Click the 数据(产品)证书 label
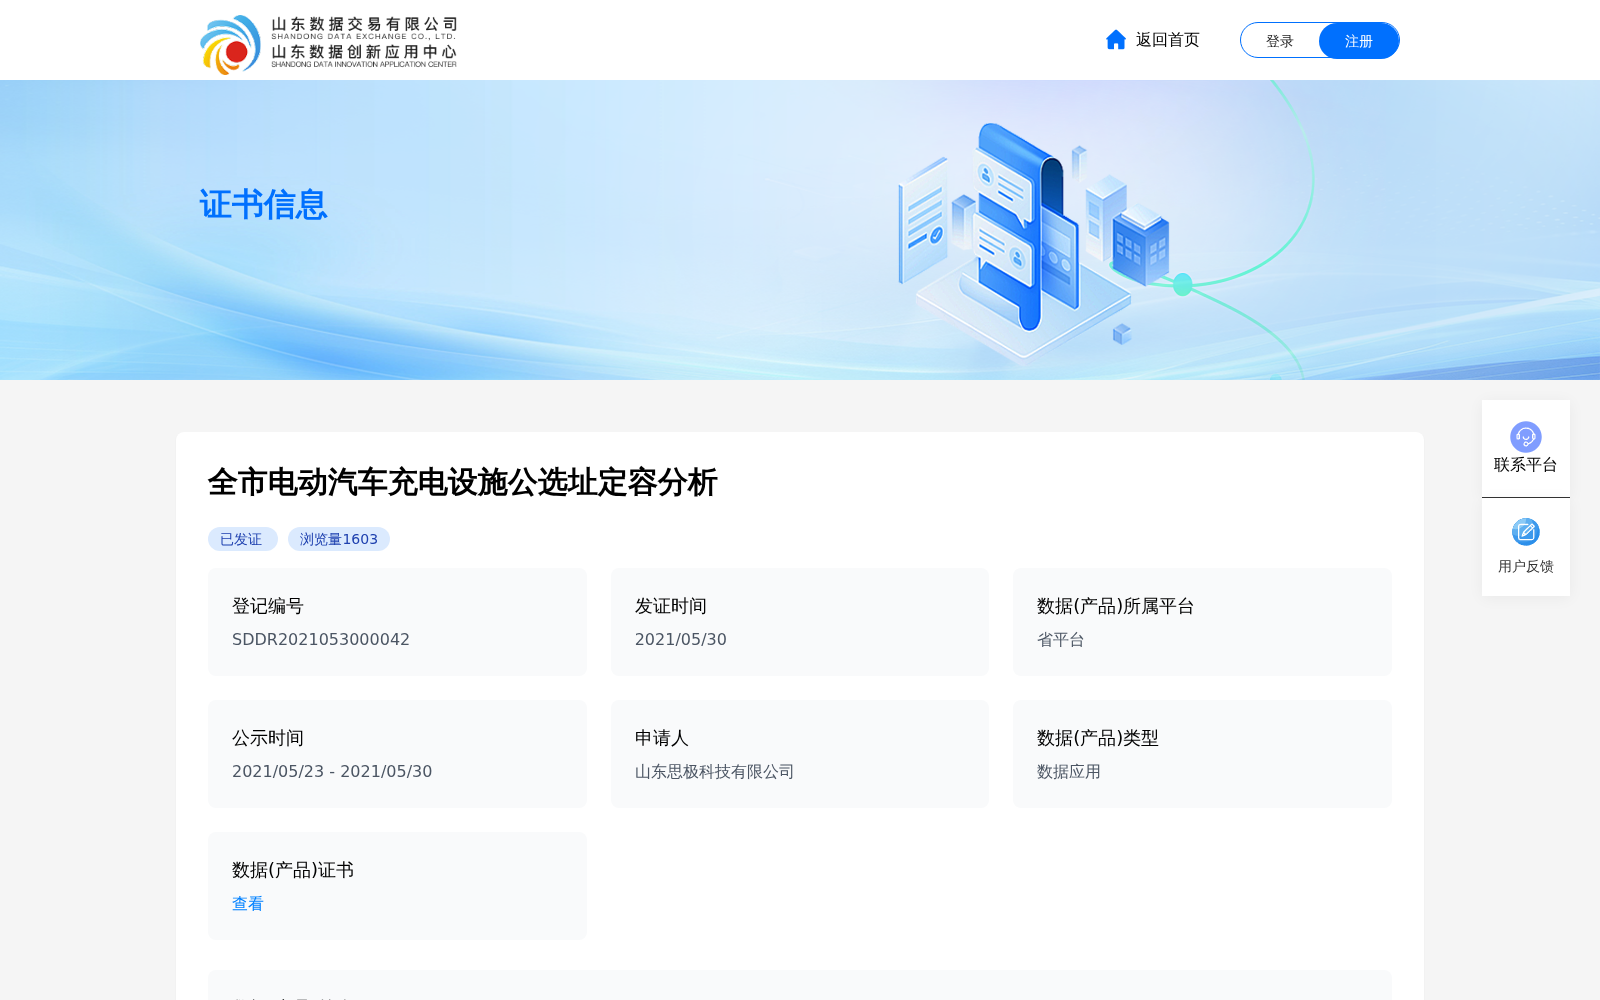Screen dimensions: 1600x1000 293,870
